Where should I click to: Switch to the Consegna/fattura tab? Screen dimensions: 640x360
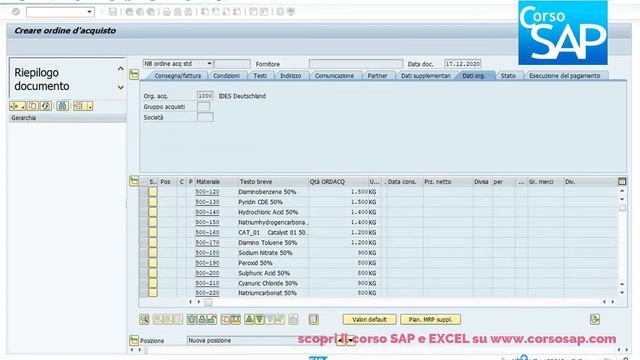pos(178,76)
